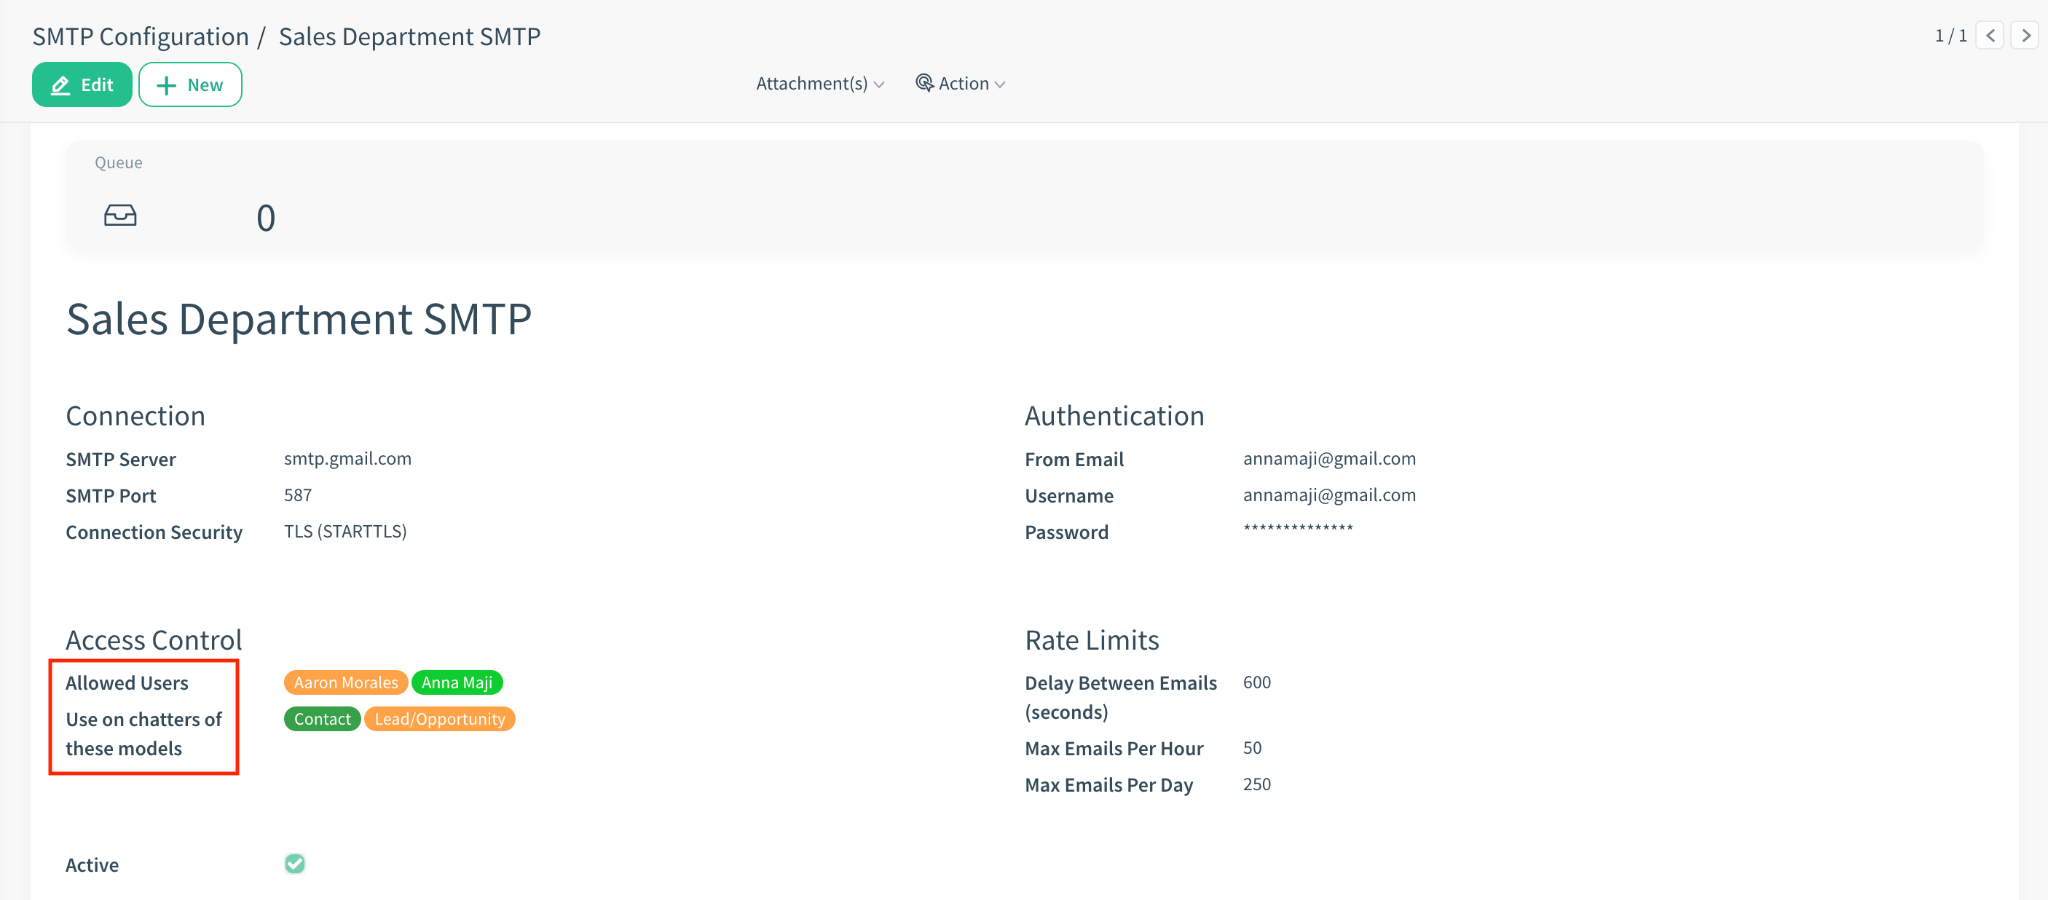Click the Lead/Opportunity model tag
This screenshot has width=2048, height=900.
pos(439,718)
